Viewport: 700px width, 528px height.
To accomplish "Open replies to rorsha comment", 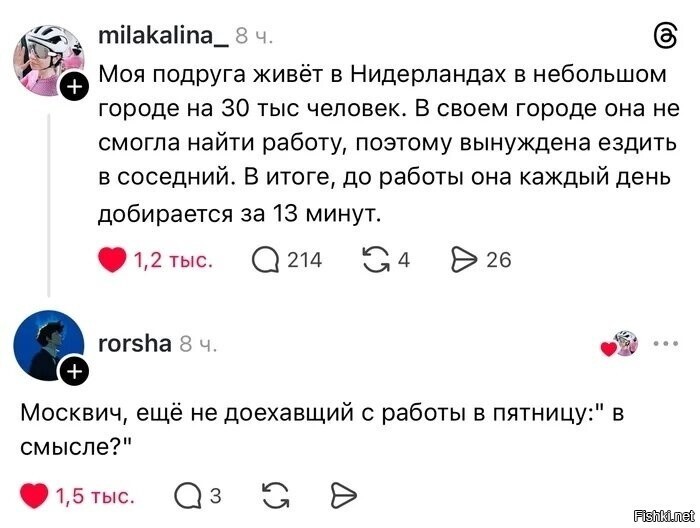I will [188, 495].
